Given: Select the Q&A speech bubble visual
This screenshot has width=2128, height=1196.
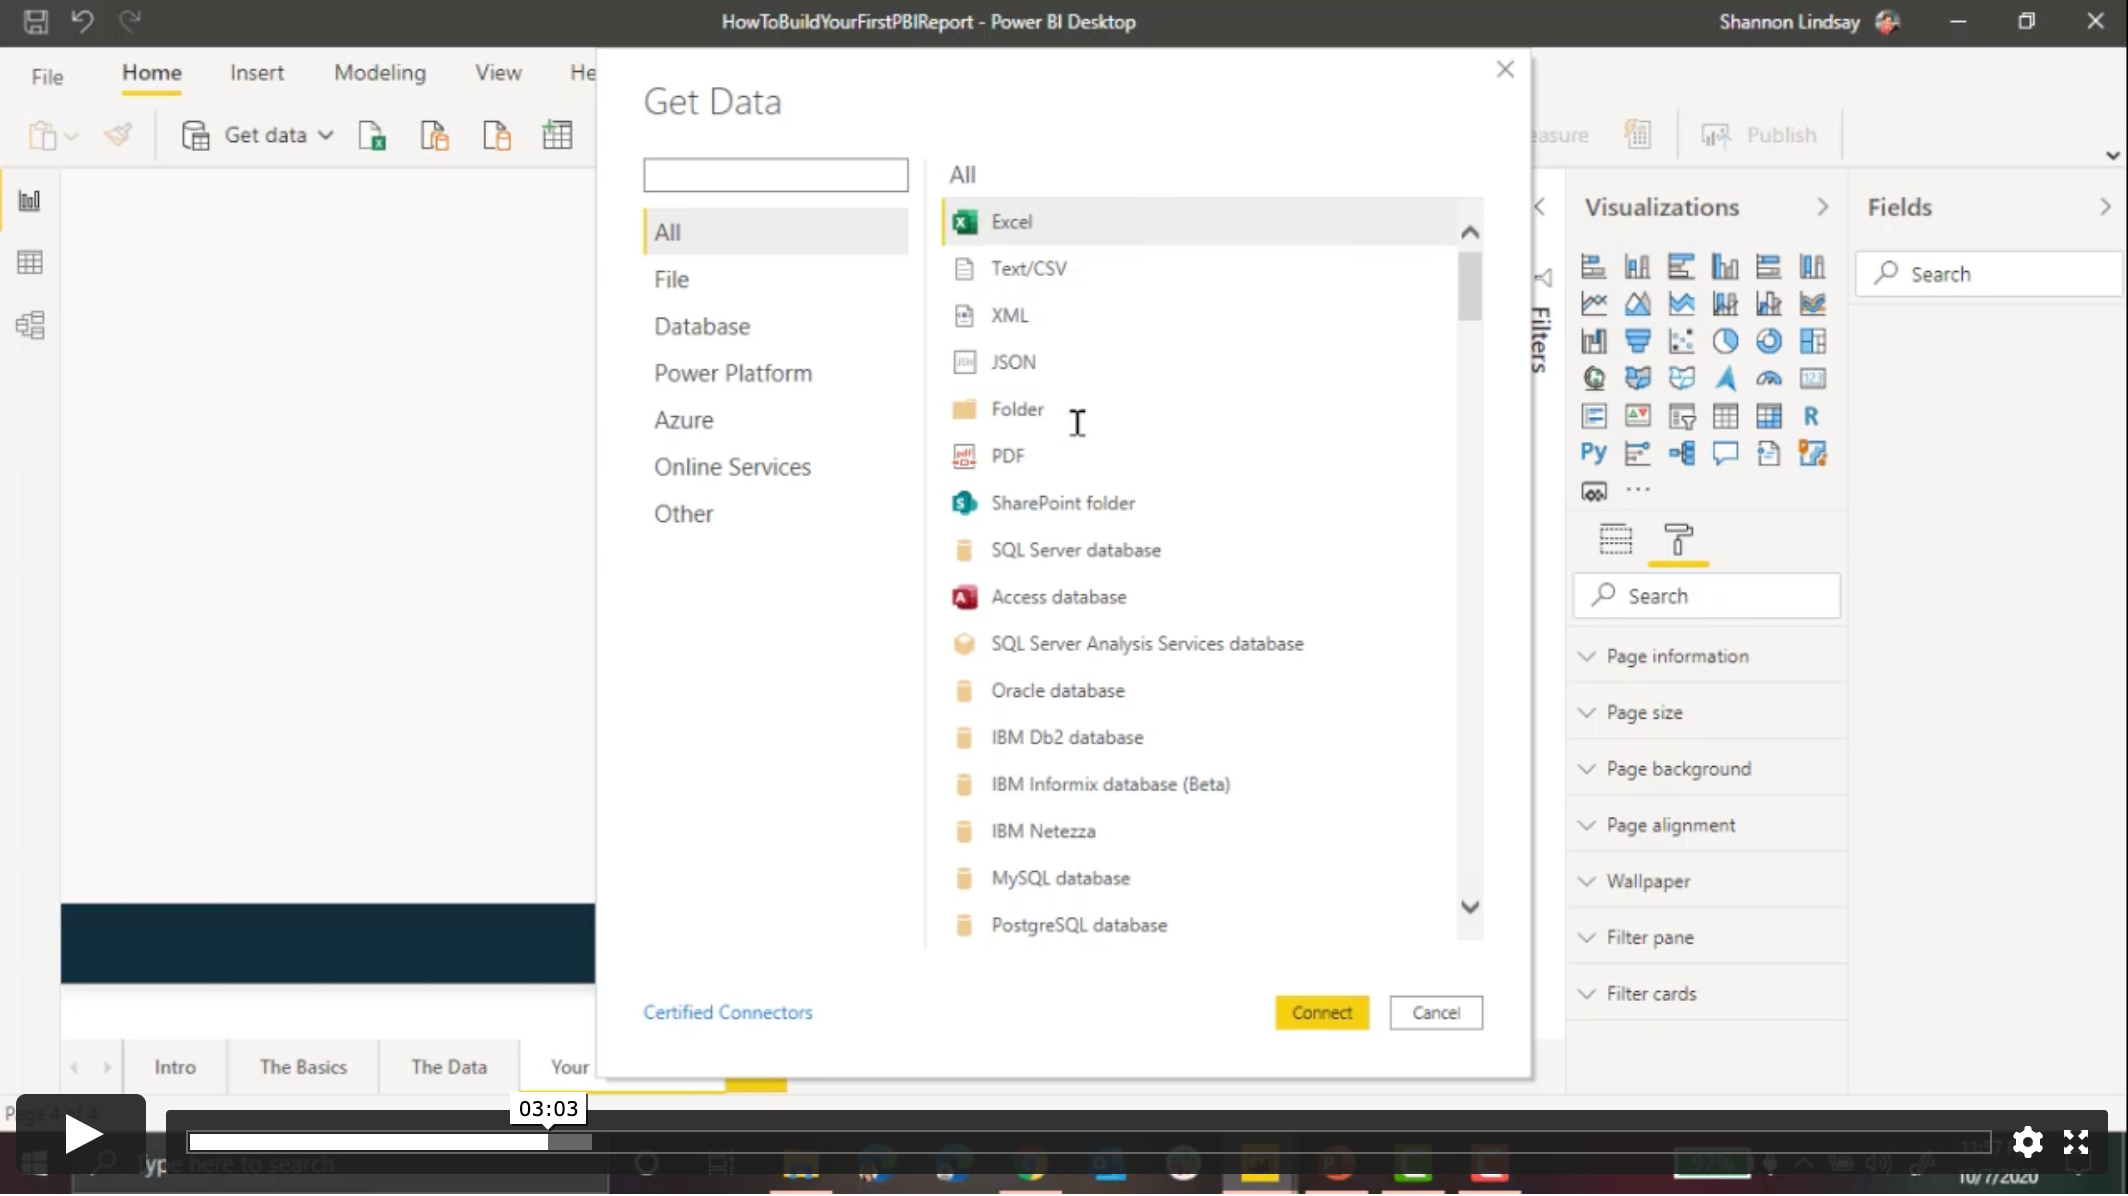Looking at the screenshot, I should (x=1725, y=453).
